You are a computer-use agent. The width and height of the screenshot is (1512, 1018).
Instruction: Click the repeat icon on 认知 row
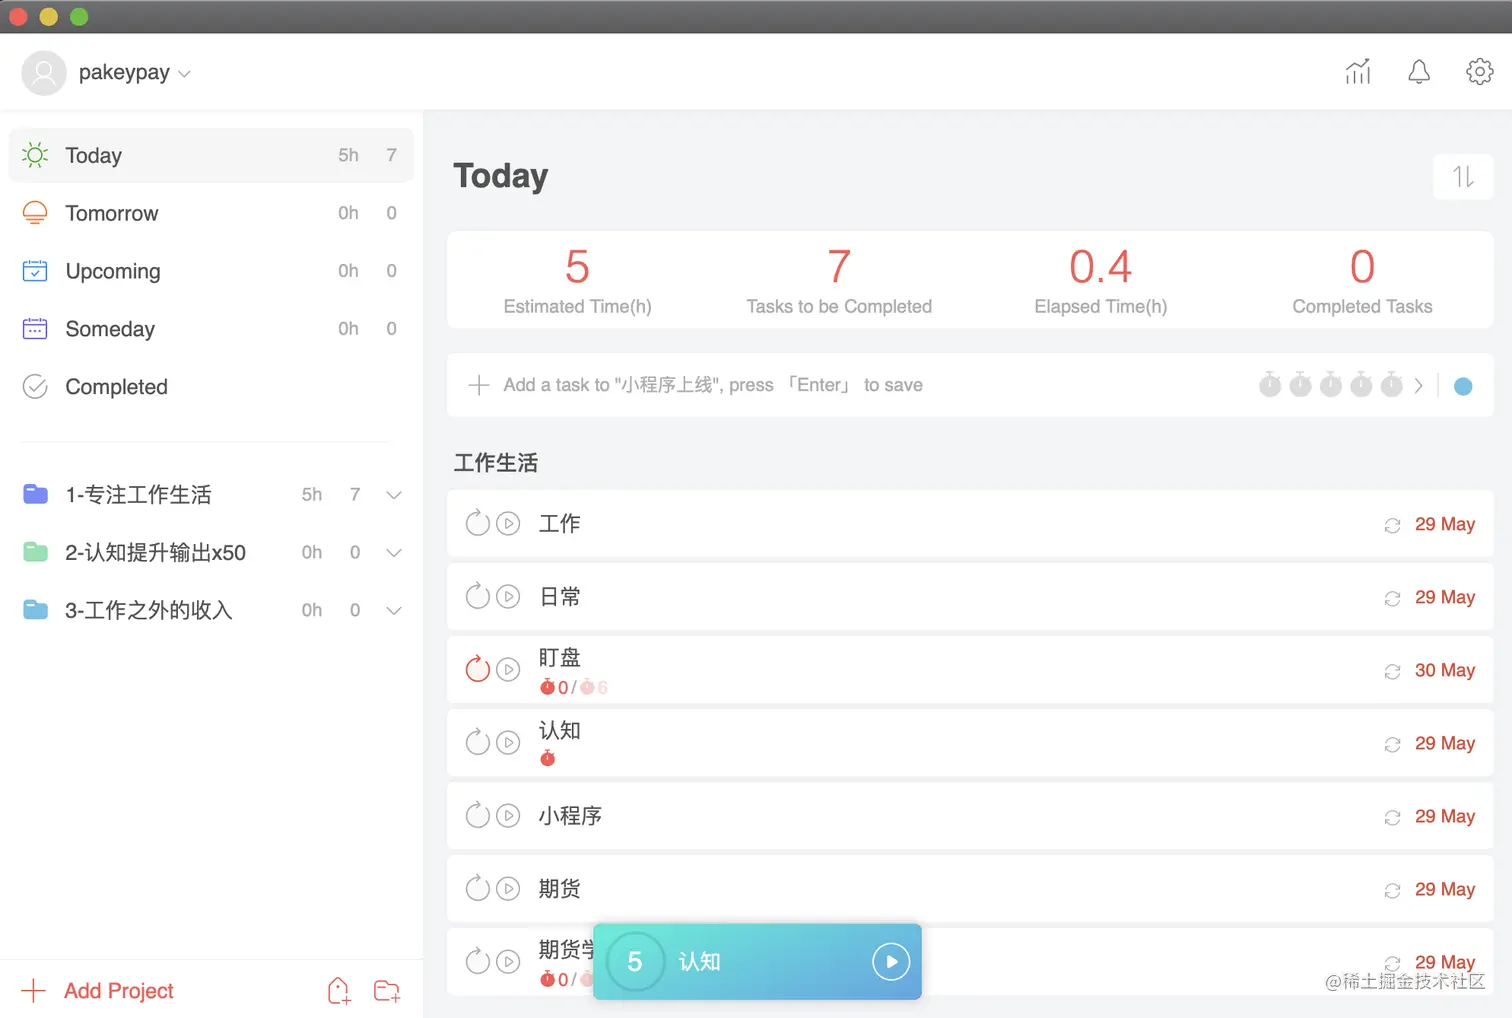pos(1392,744)
